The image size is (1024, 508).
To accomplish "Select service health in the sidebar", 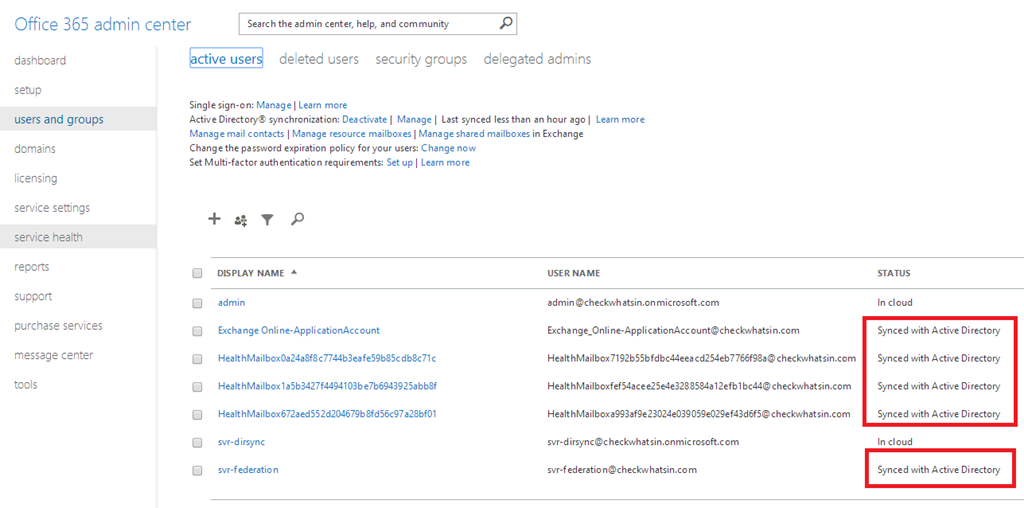I will [48, 237].
